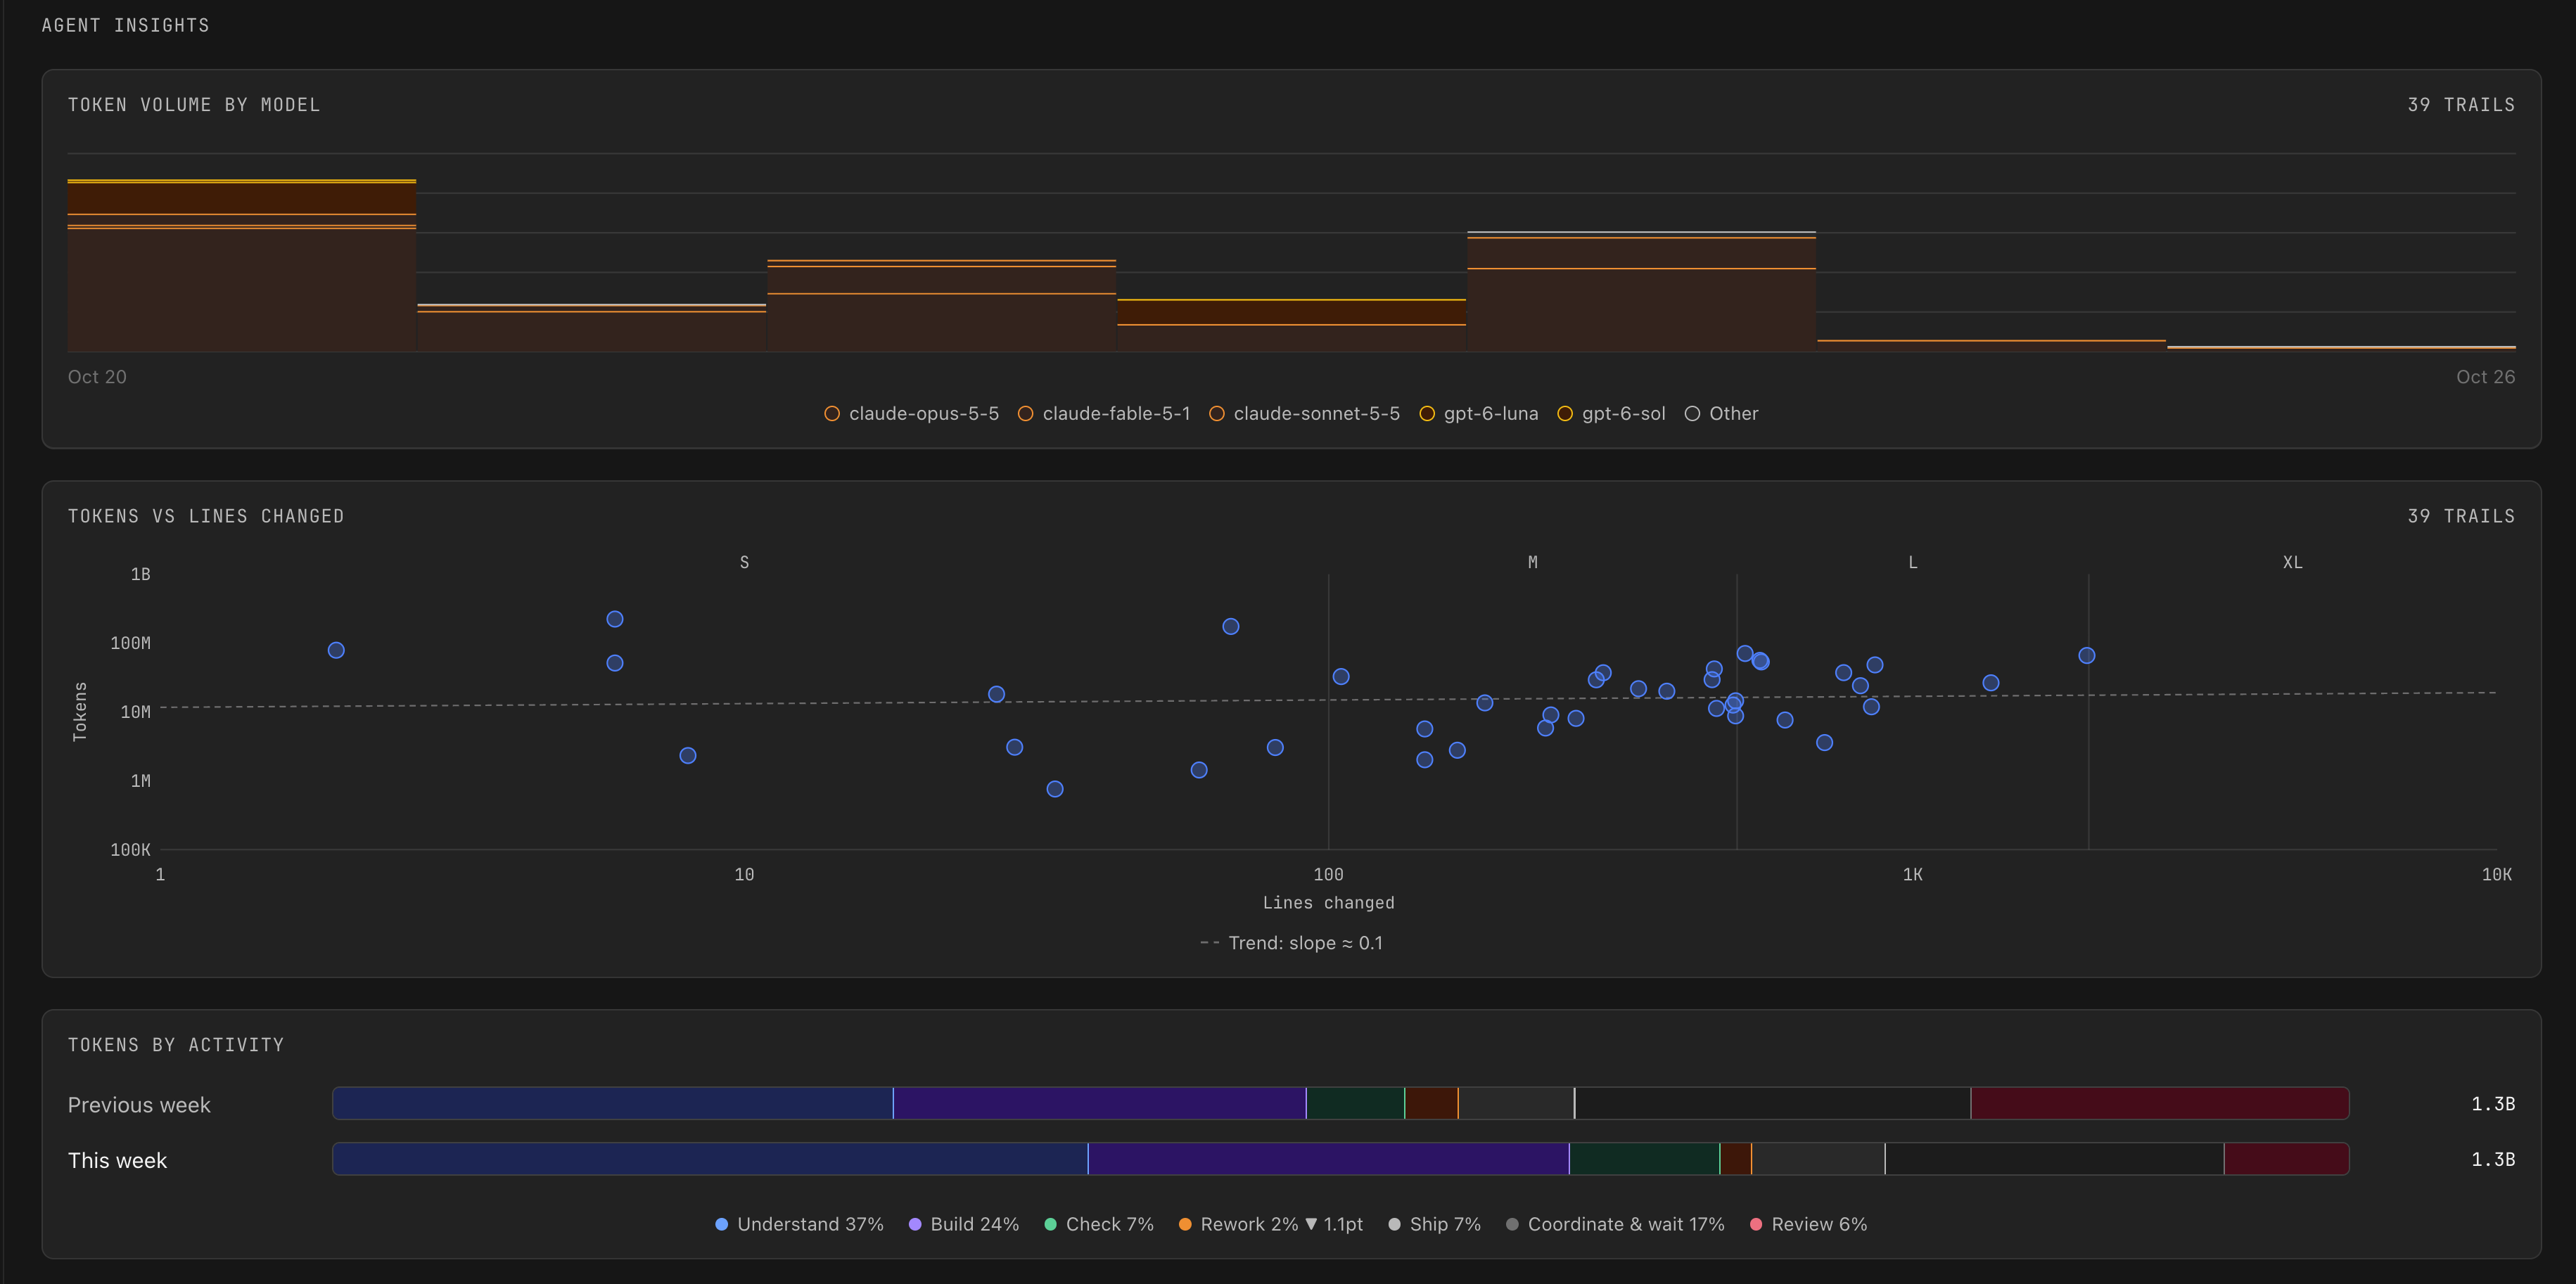Select the Check 7% legend entry
This screenshot has height=1284, width=2576.
coord(1098,1224)
